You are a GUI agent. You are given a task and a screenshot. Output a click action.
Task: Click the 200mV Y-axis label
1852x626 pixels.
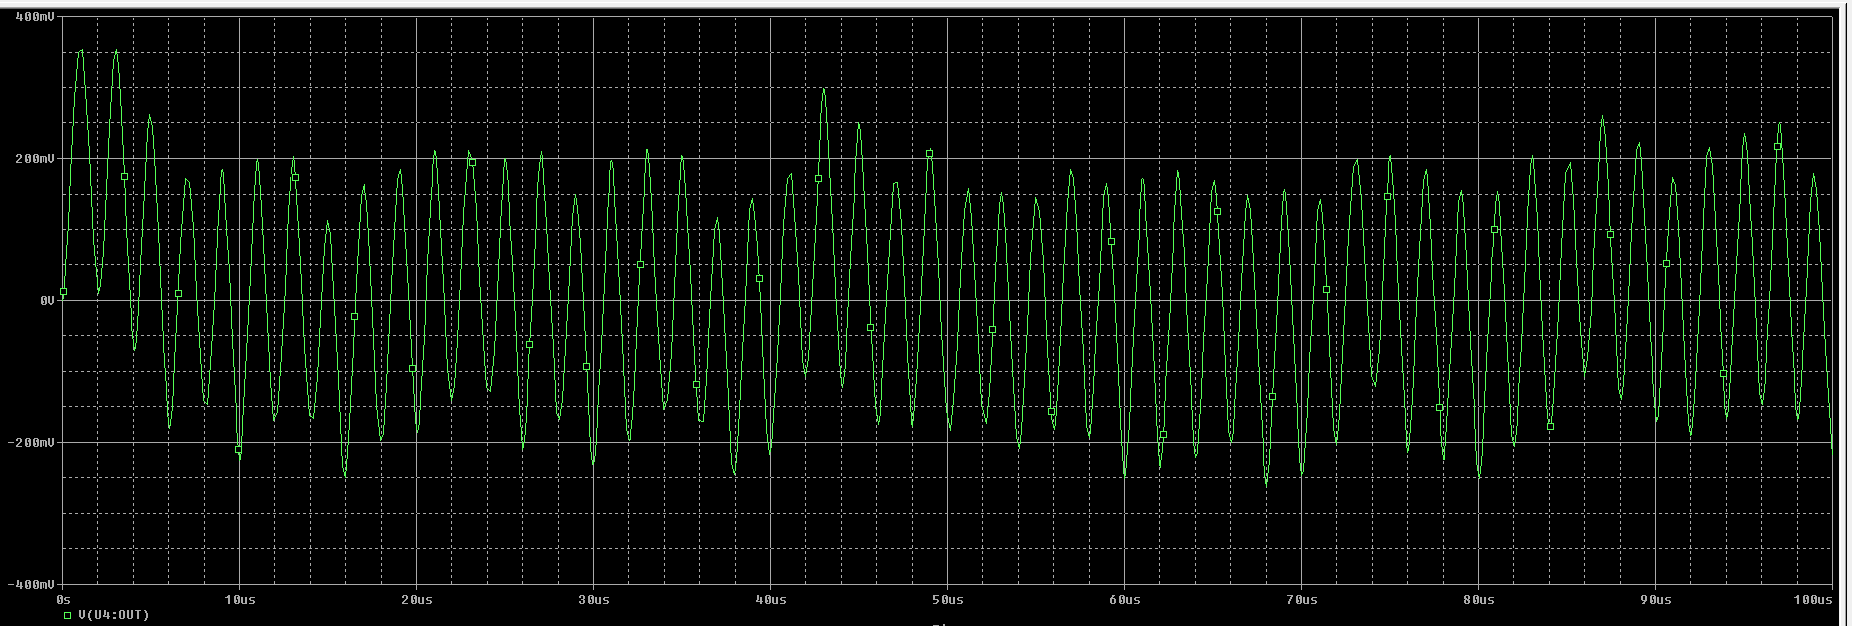[x=35, y=159]
